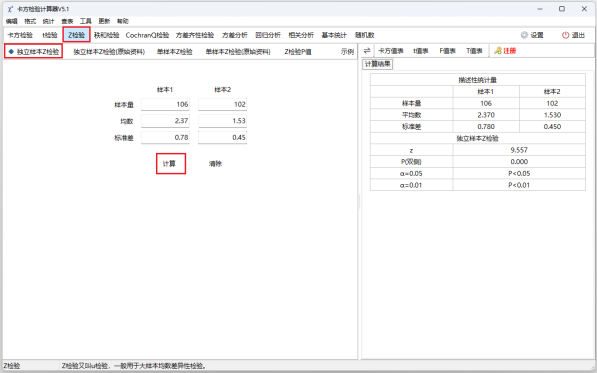Select the Z检验P值 sub-tab

298,51
